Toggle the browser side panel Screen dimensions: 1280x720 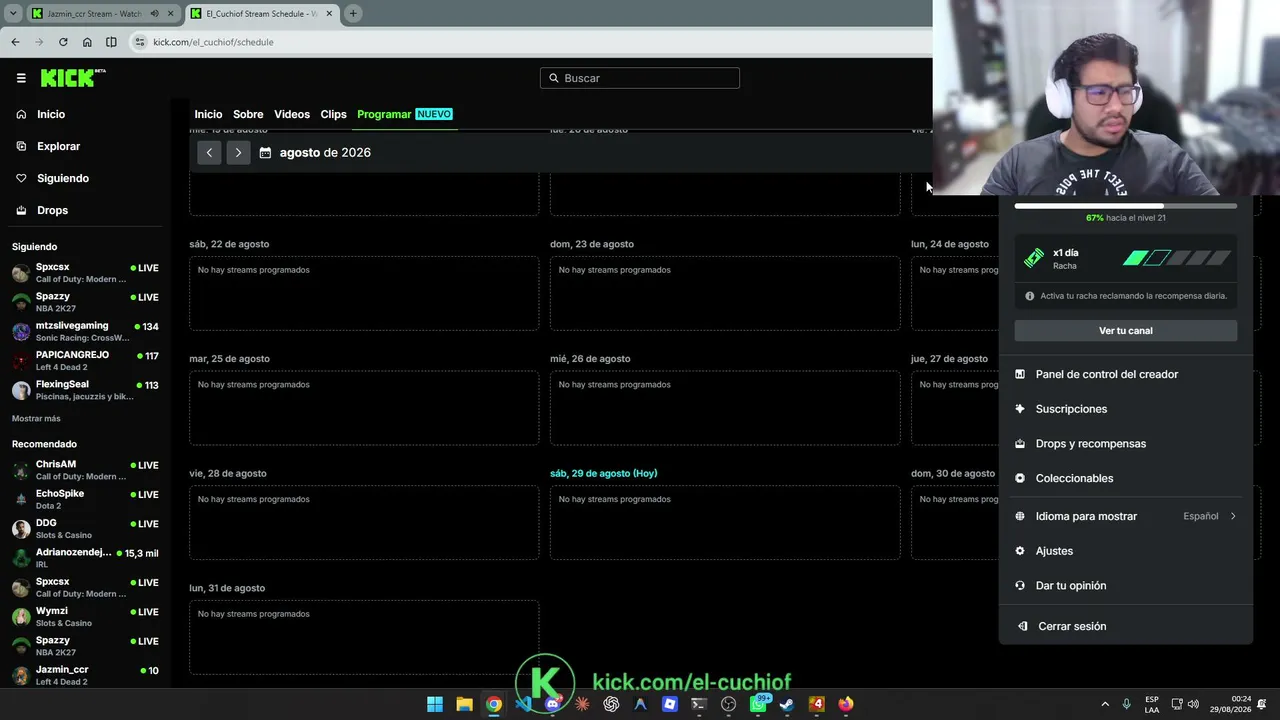pyautogui.click(x=111, y=42)
